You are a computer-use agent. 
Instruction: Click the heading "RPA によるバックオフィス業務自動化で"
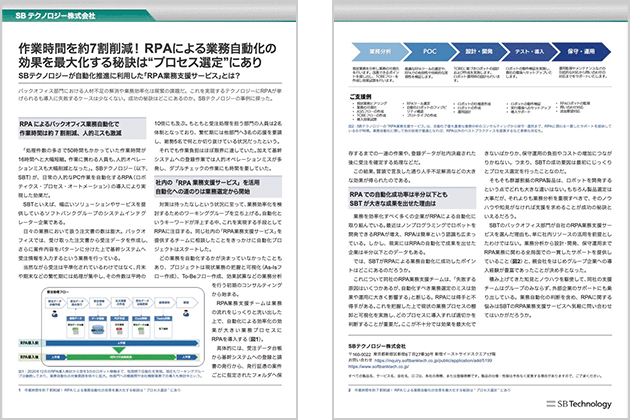[x=69, y=124]
